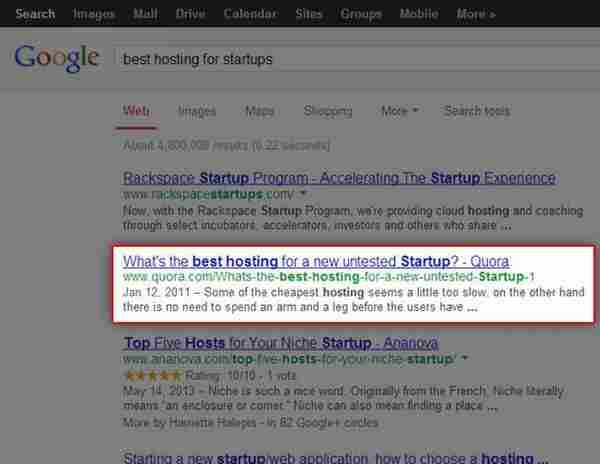Select the Web results tab

(136, 111)
